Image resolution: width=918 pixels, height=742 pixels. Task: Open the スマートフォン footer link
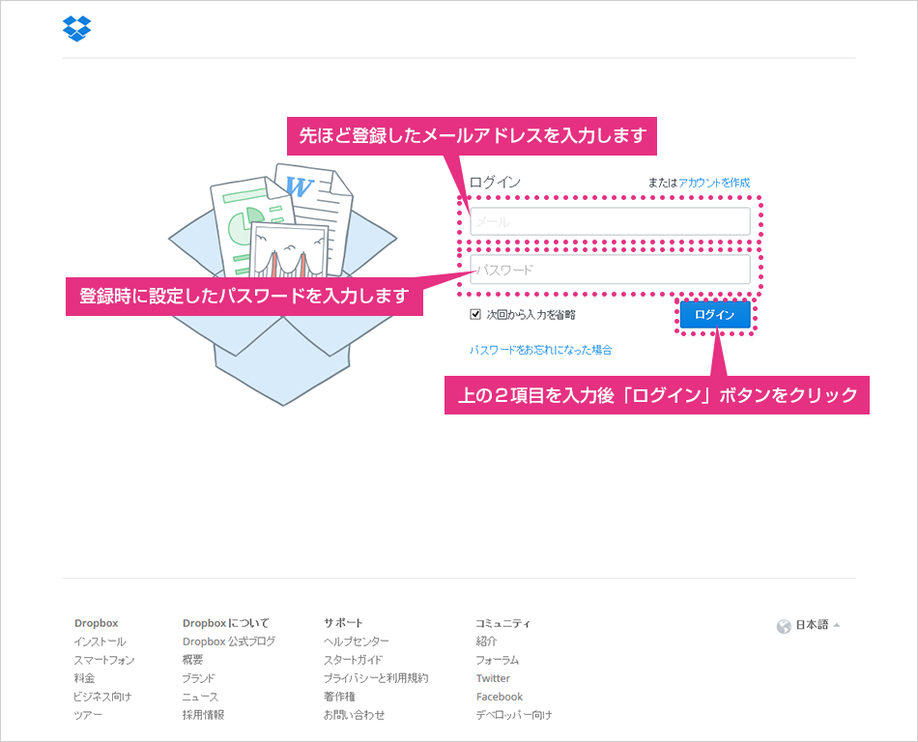click(104, 660)
